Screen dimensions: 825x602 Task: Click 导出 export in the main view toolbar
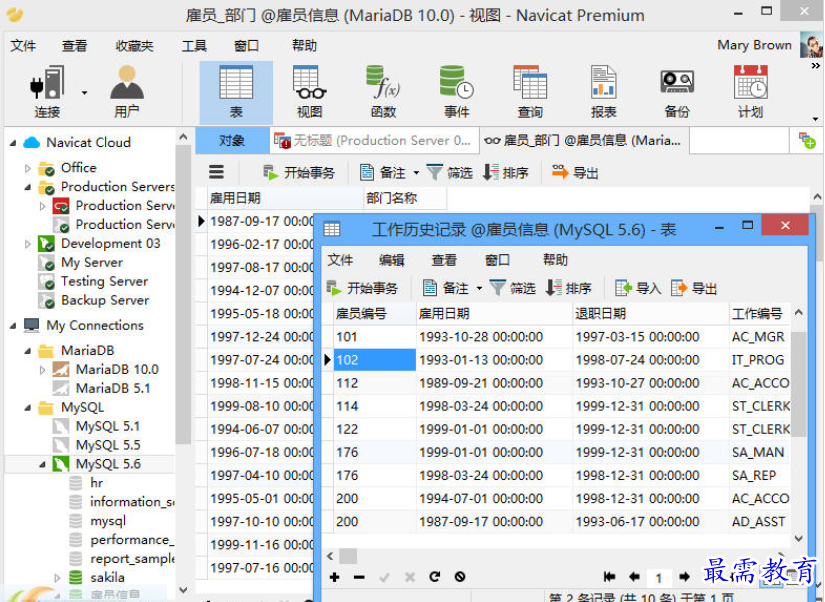pos(575,173)
